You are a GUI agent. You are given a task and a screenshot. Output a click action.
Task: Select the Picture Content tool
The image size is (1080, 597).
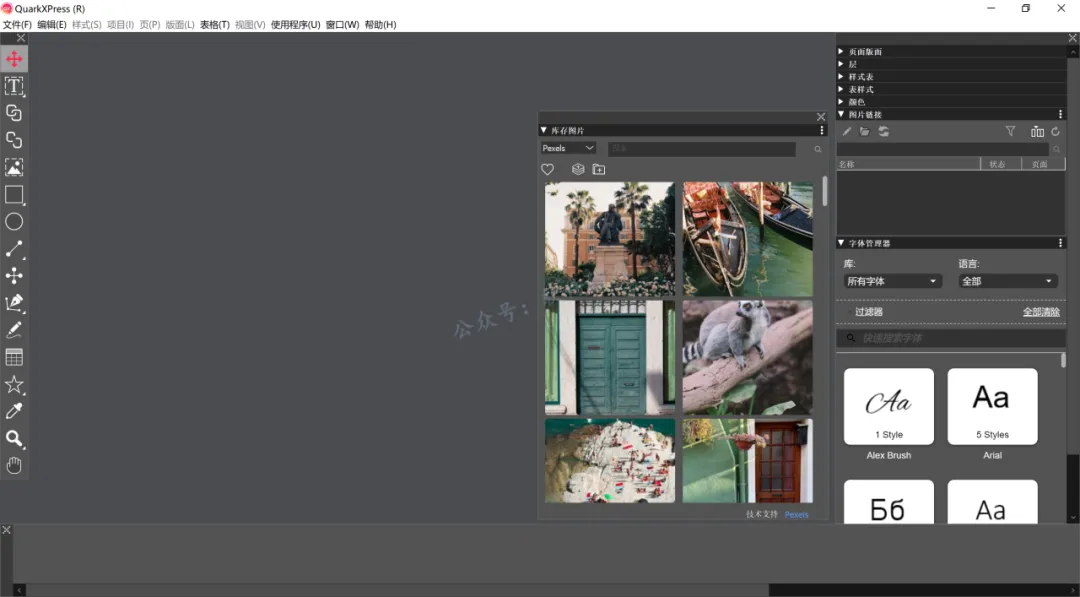tap(14, 167)
